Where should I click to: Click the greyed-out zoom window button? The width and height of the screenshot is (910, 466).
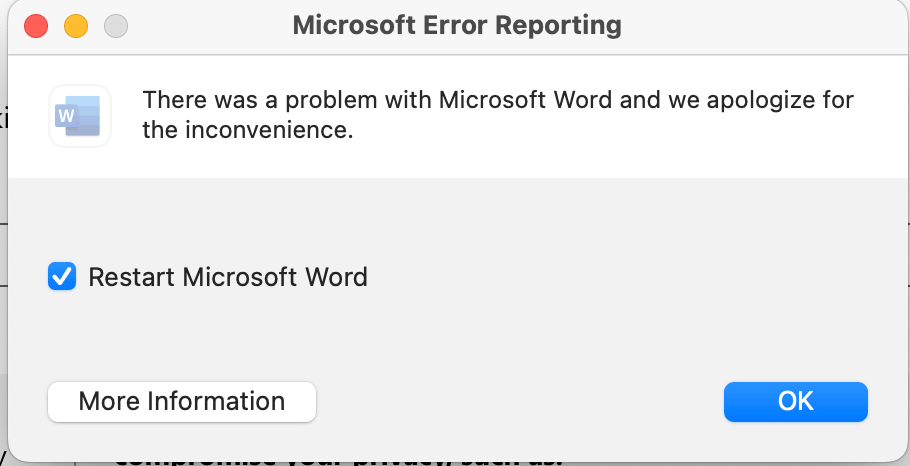117,25
